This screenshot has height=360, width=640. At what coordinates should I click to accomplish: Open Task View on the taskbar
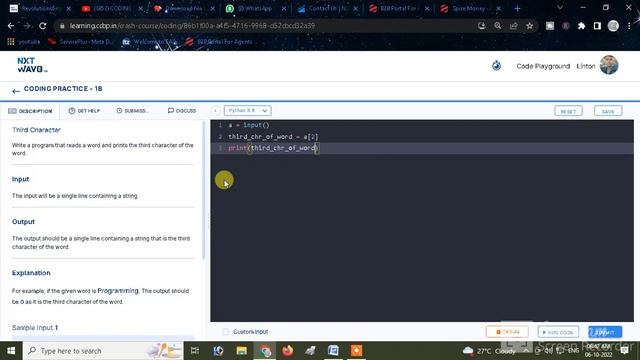[195, 351]
